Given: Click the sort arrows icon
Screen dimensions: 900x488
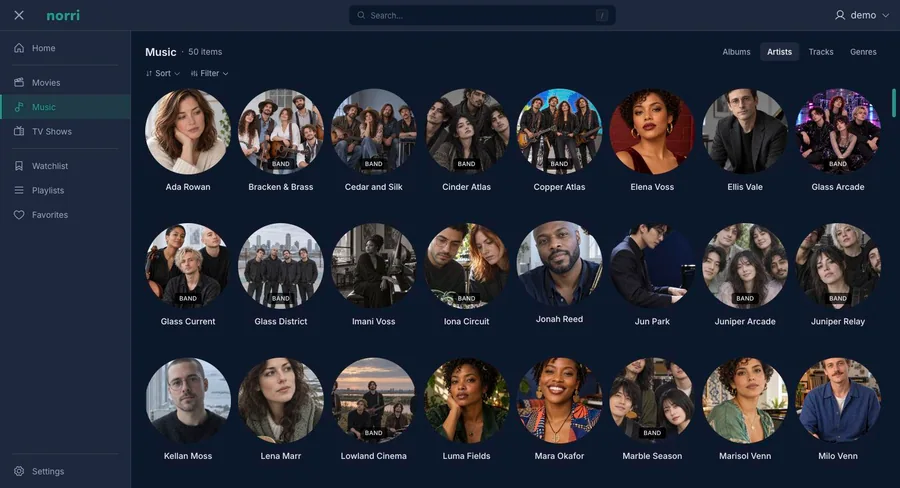Looking at the screenshot, I should point(149,73).
